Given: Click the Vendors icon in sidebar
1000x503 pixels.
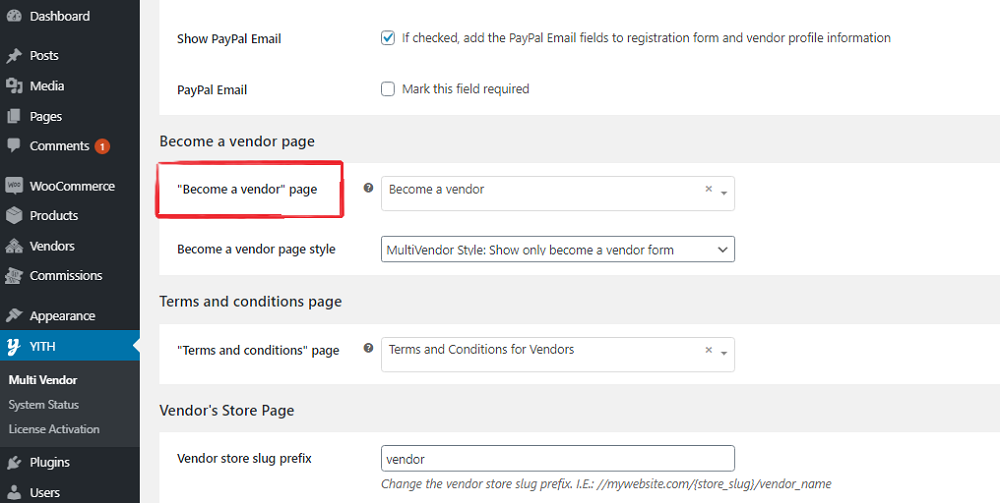Looking at the screenshot, I should [x=14, y=246].
